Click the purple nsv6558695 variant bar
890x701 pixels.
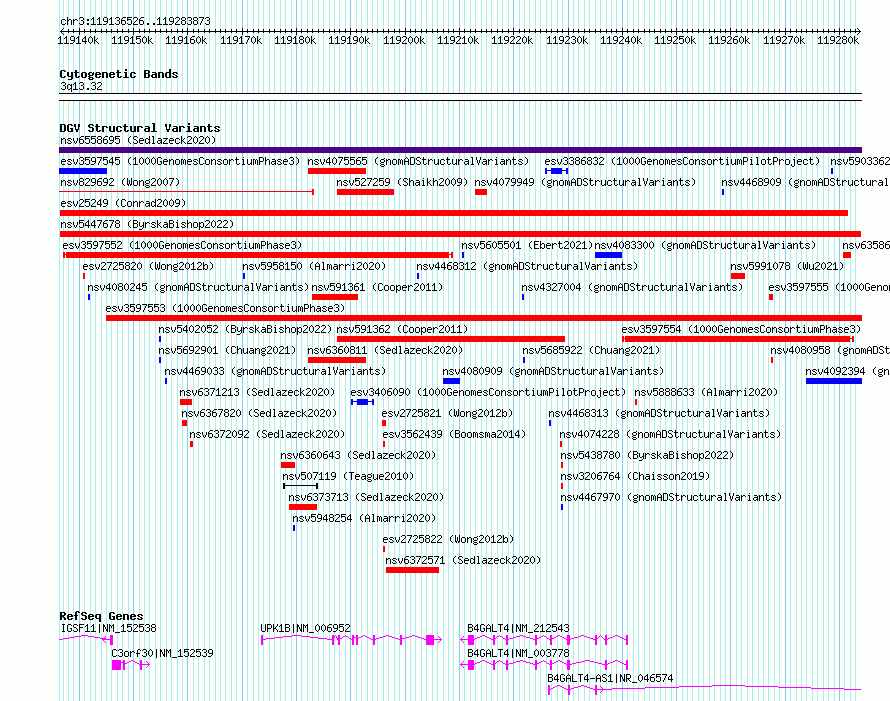click(x=460, y=150)
